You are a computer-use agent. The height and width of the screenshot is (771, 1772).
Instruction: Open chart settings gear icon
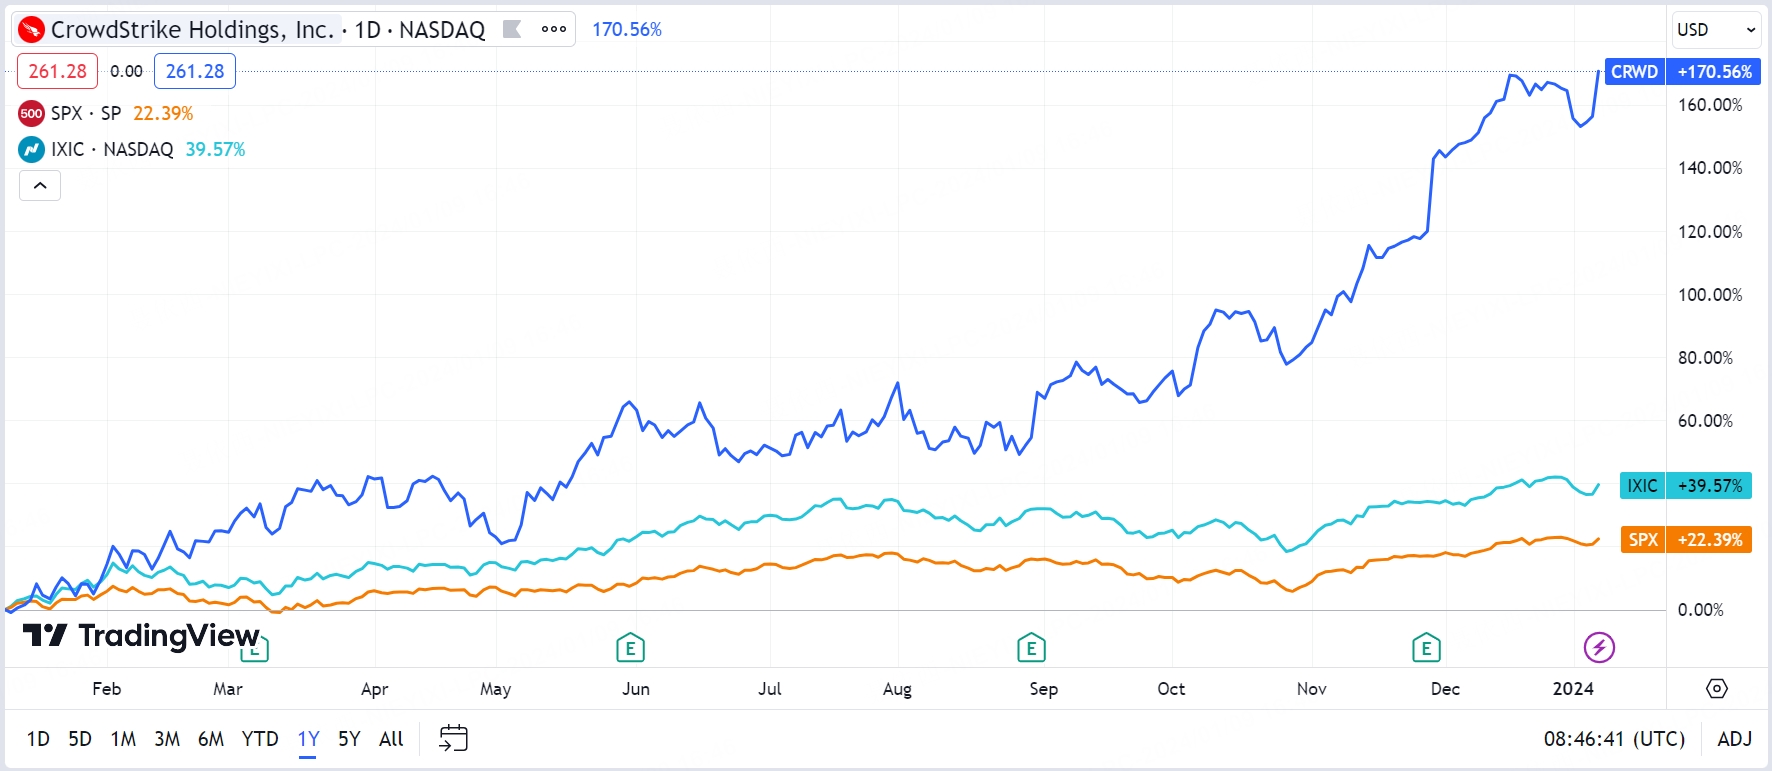click(1717, 689)
